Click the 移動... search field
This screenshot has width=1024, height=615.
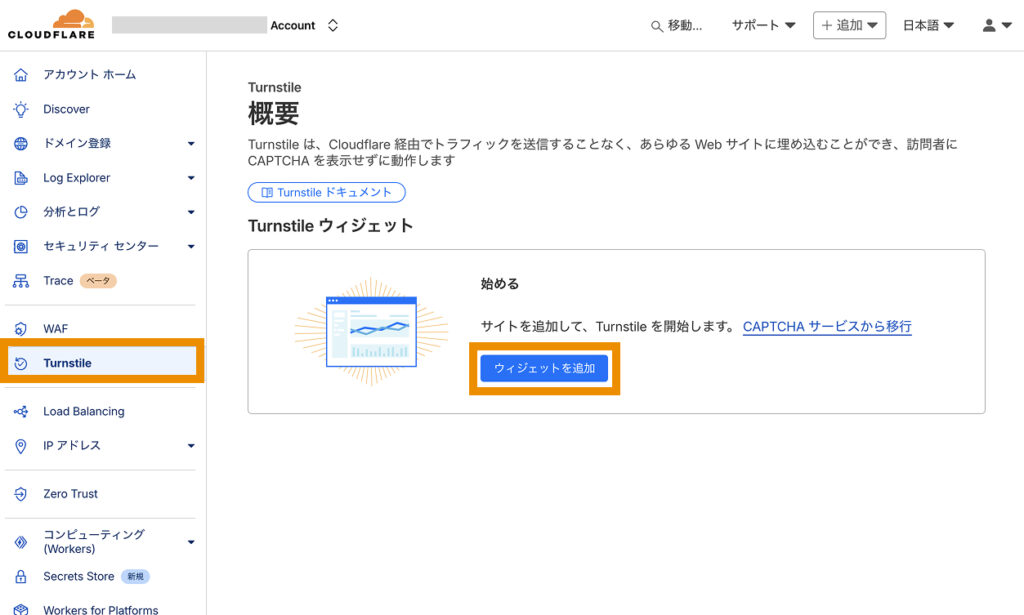[677, 26]
